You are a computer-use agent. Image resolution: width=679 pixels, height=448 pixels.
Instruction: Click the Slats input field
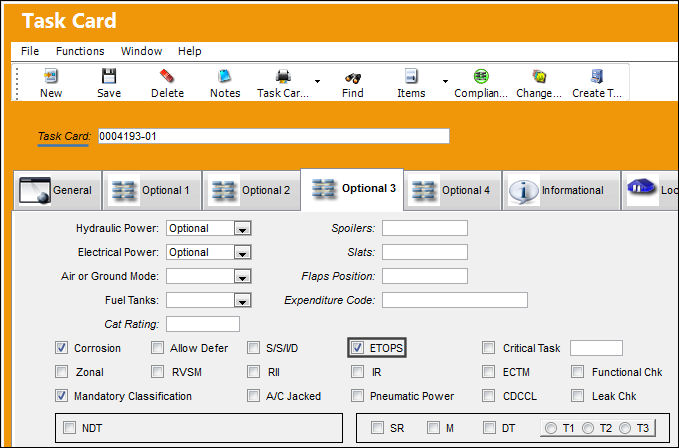[425, 252]
